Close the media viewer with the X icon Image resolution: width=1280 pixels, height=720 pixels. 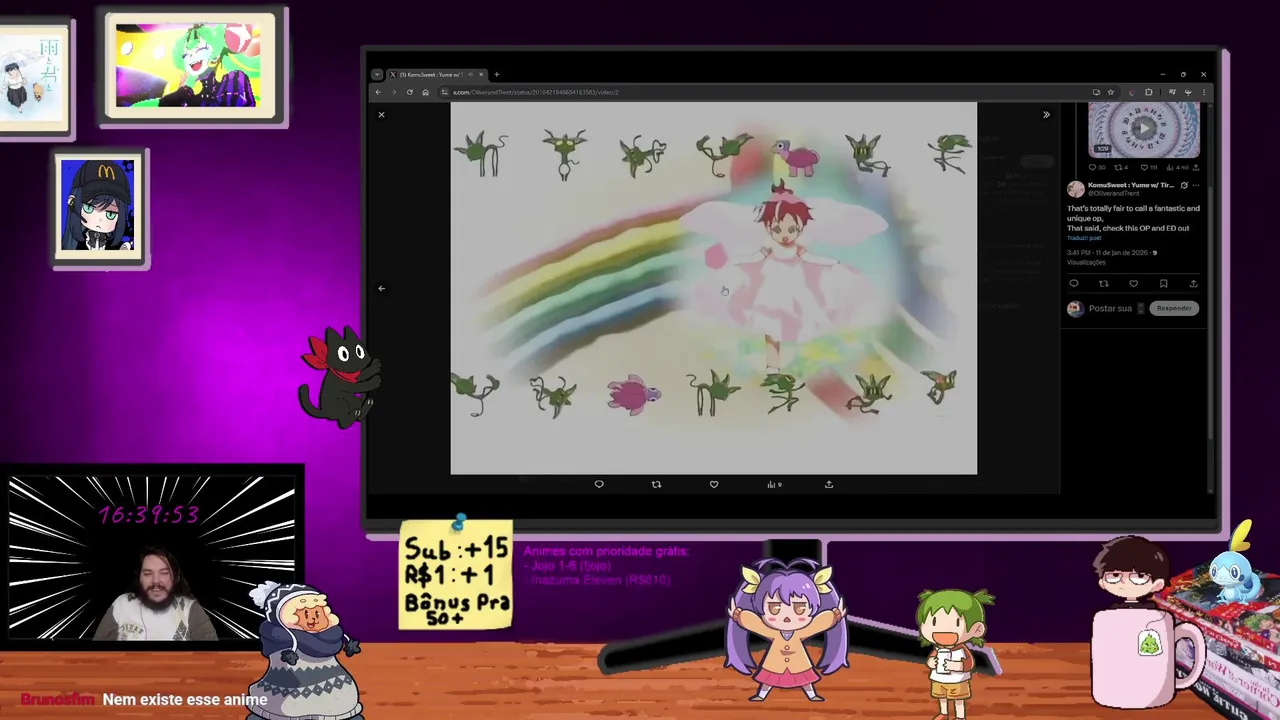381,115
